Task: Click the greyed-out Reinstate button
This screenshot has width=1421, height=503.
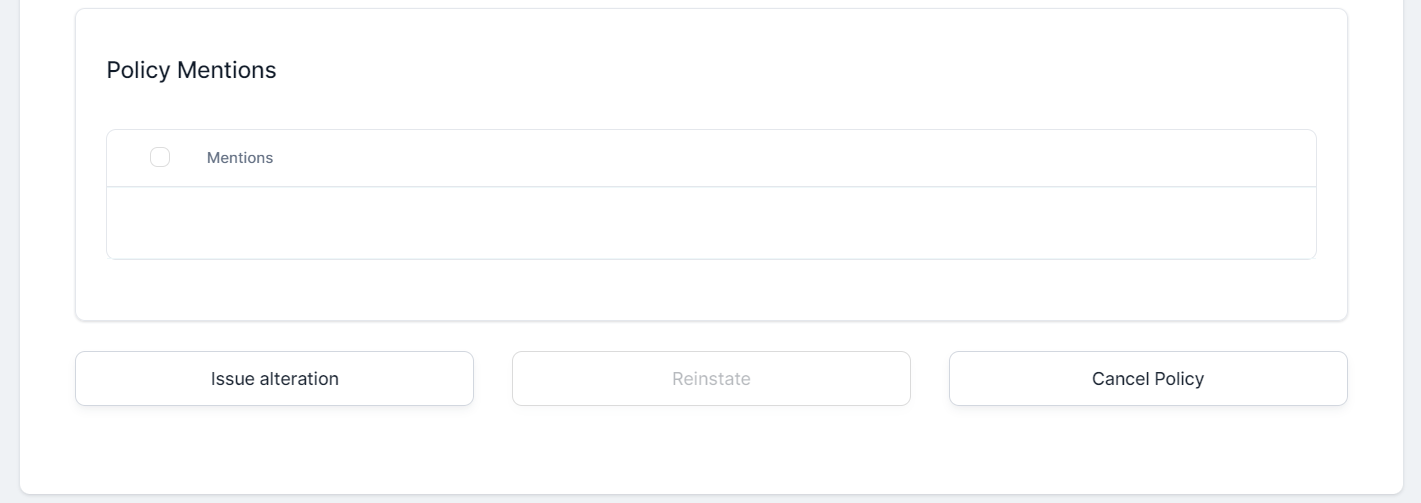Action: [x=711, y=379]
